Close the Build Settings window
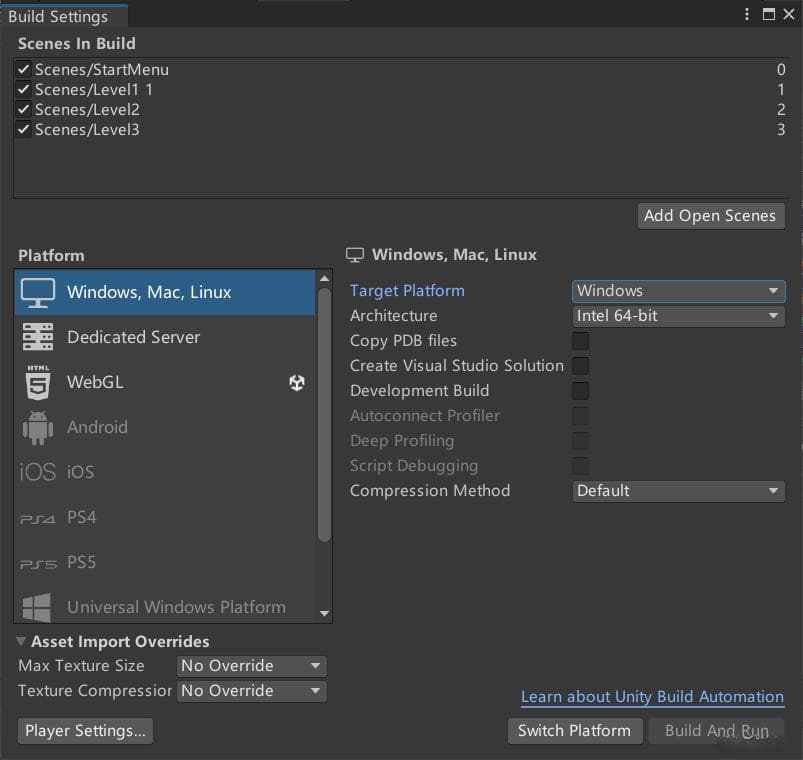Viewport: 803px width, 760px height. (x=789, y=14)
